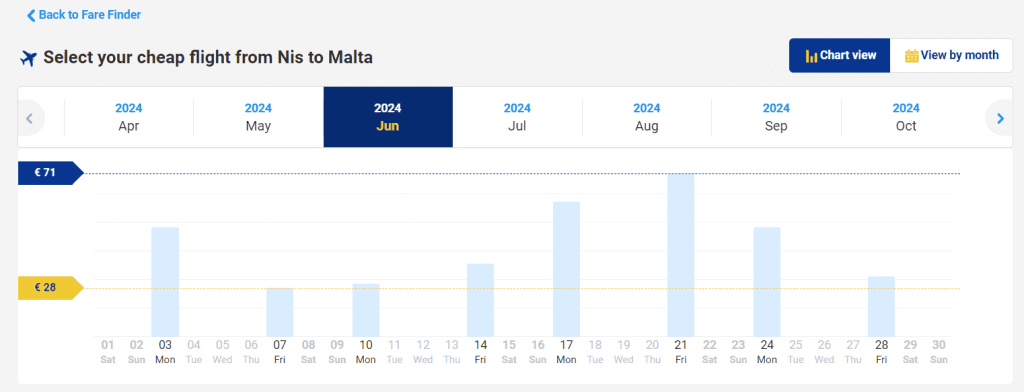Select the 2024 May month tab
This screenshot has height=392, width=1024.
point(259,117)
